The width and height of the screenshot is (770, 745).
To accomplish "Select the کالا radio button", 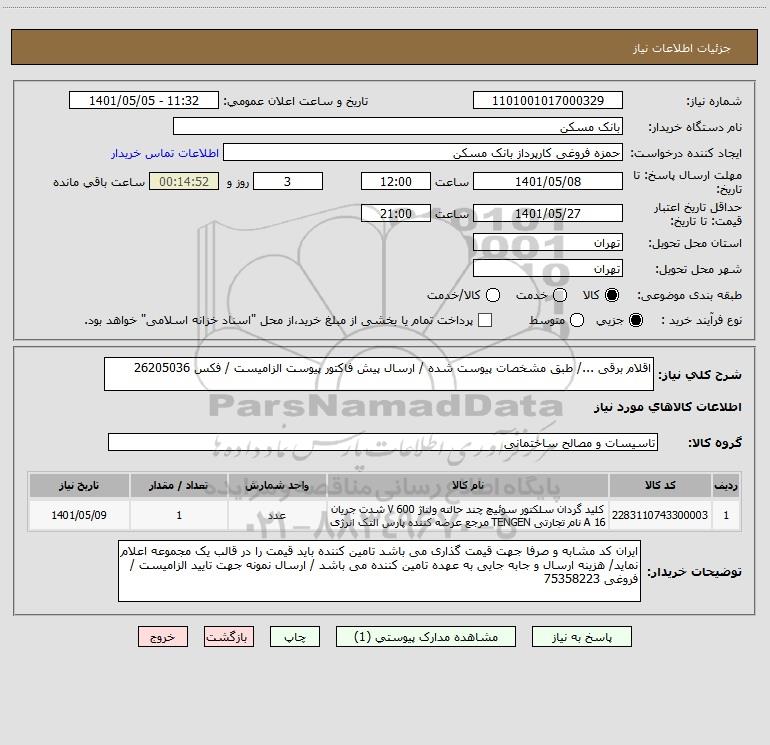I will [612, 295].
